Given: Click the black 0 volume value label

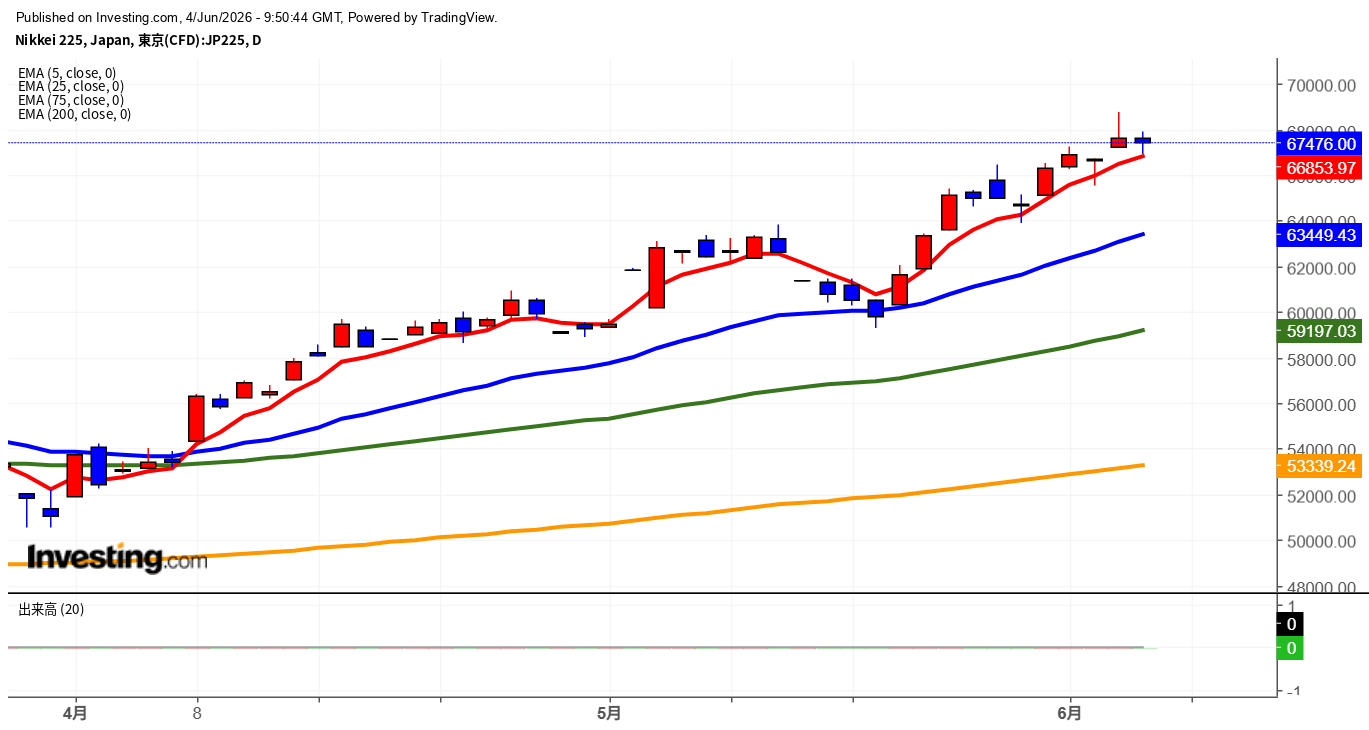Looking at the screenshot, I should coord(1291,624).
